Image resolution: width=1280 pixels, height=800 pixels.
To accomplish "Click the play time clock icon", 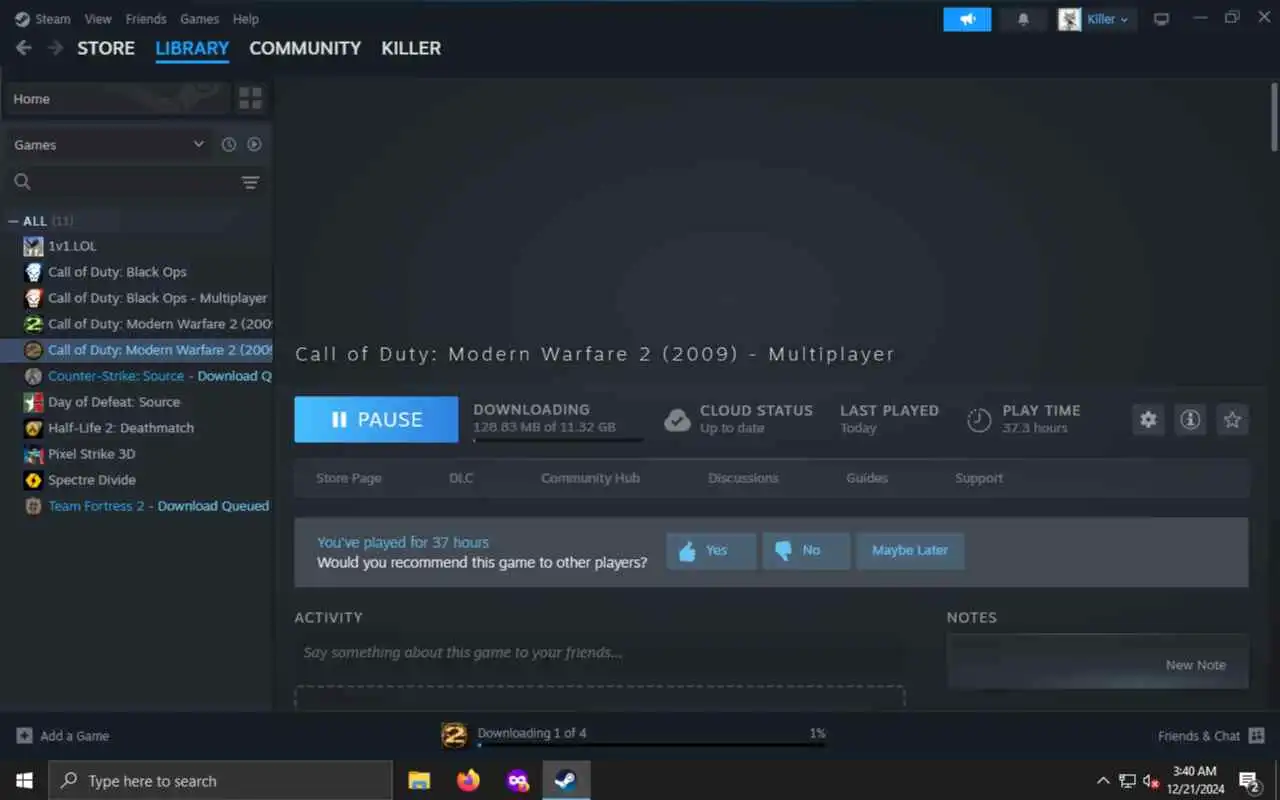I will pyautogui.click(x=979, y=420).
